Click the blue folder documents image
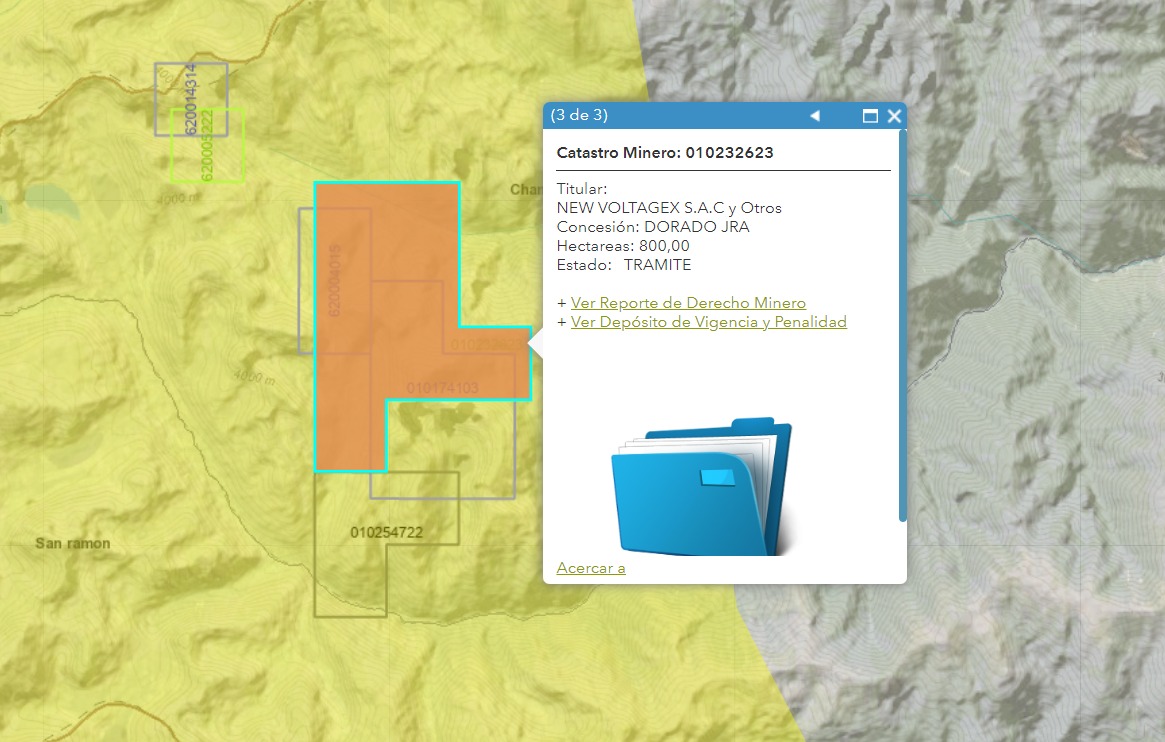 coord(702,487)
